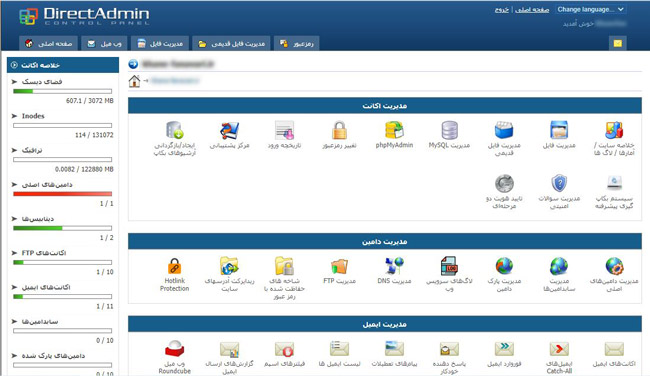Click the DirectAdmin logo
Image resolution: width=650 pixels, height=376 pixels.
coord(84,17)
